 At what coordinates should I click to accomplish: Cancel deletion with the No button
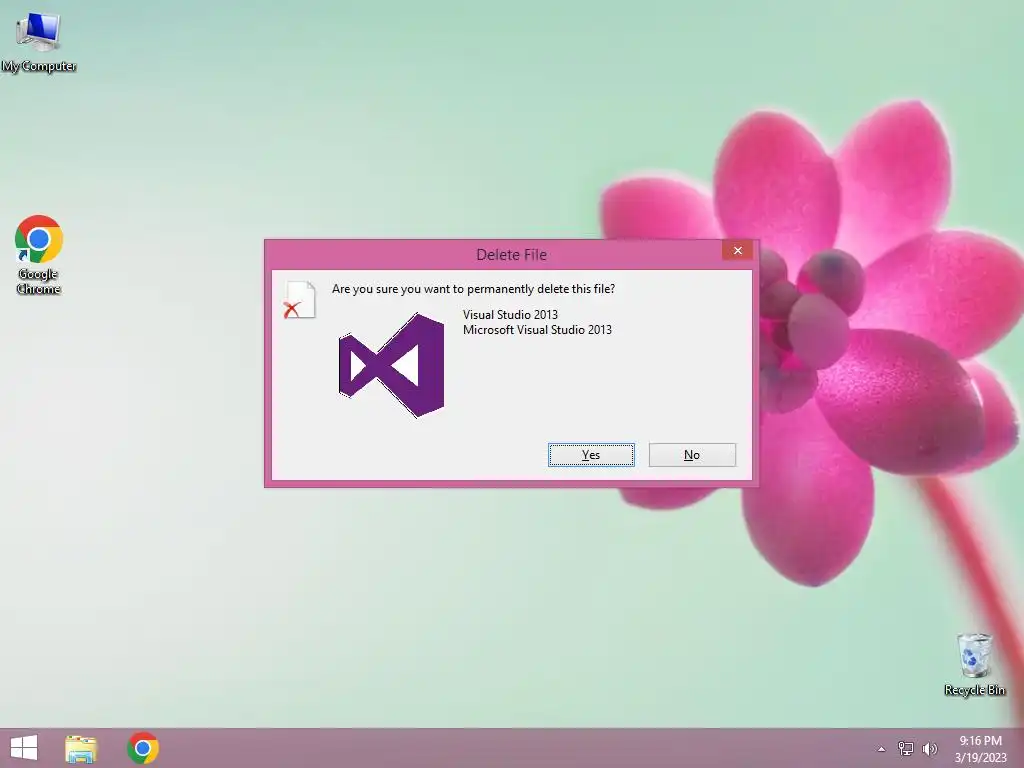point(692,455)
